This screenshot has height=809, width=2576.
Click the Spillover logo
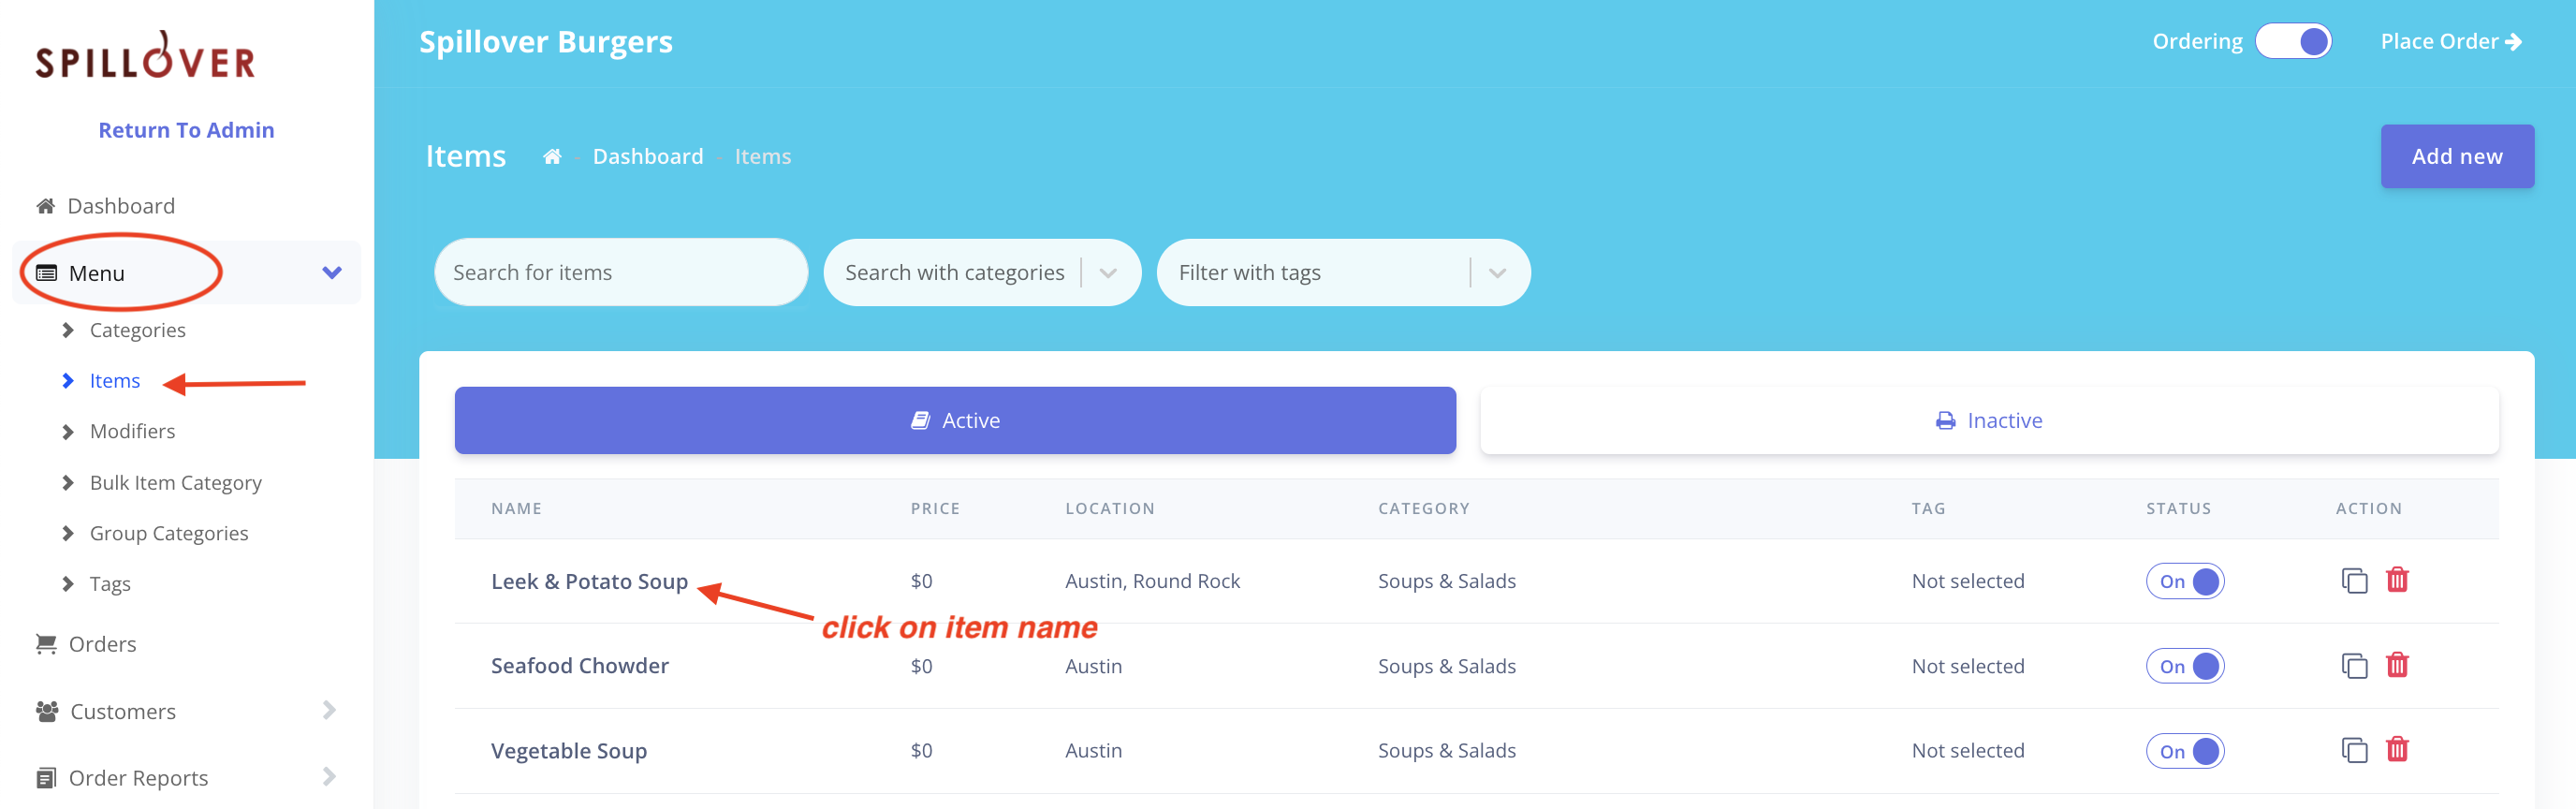pyautogui.click(x=146, y=56)
